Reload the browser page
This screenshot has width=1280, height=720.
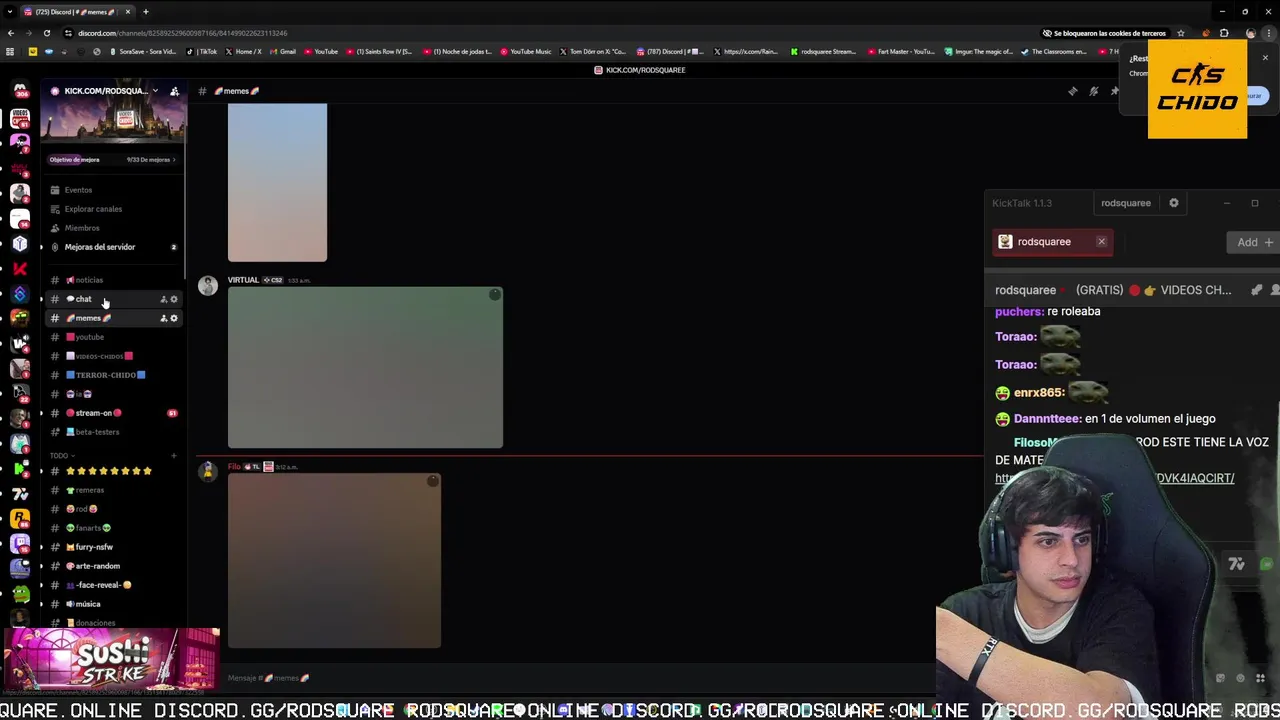pyautogui.click(x=48, y=33)
